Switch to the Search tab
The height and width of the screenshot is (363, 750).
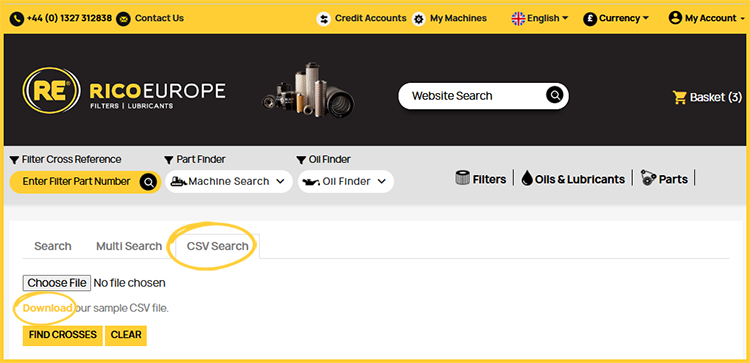53,246
